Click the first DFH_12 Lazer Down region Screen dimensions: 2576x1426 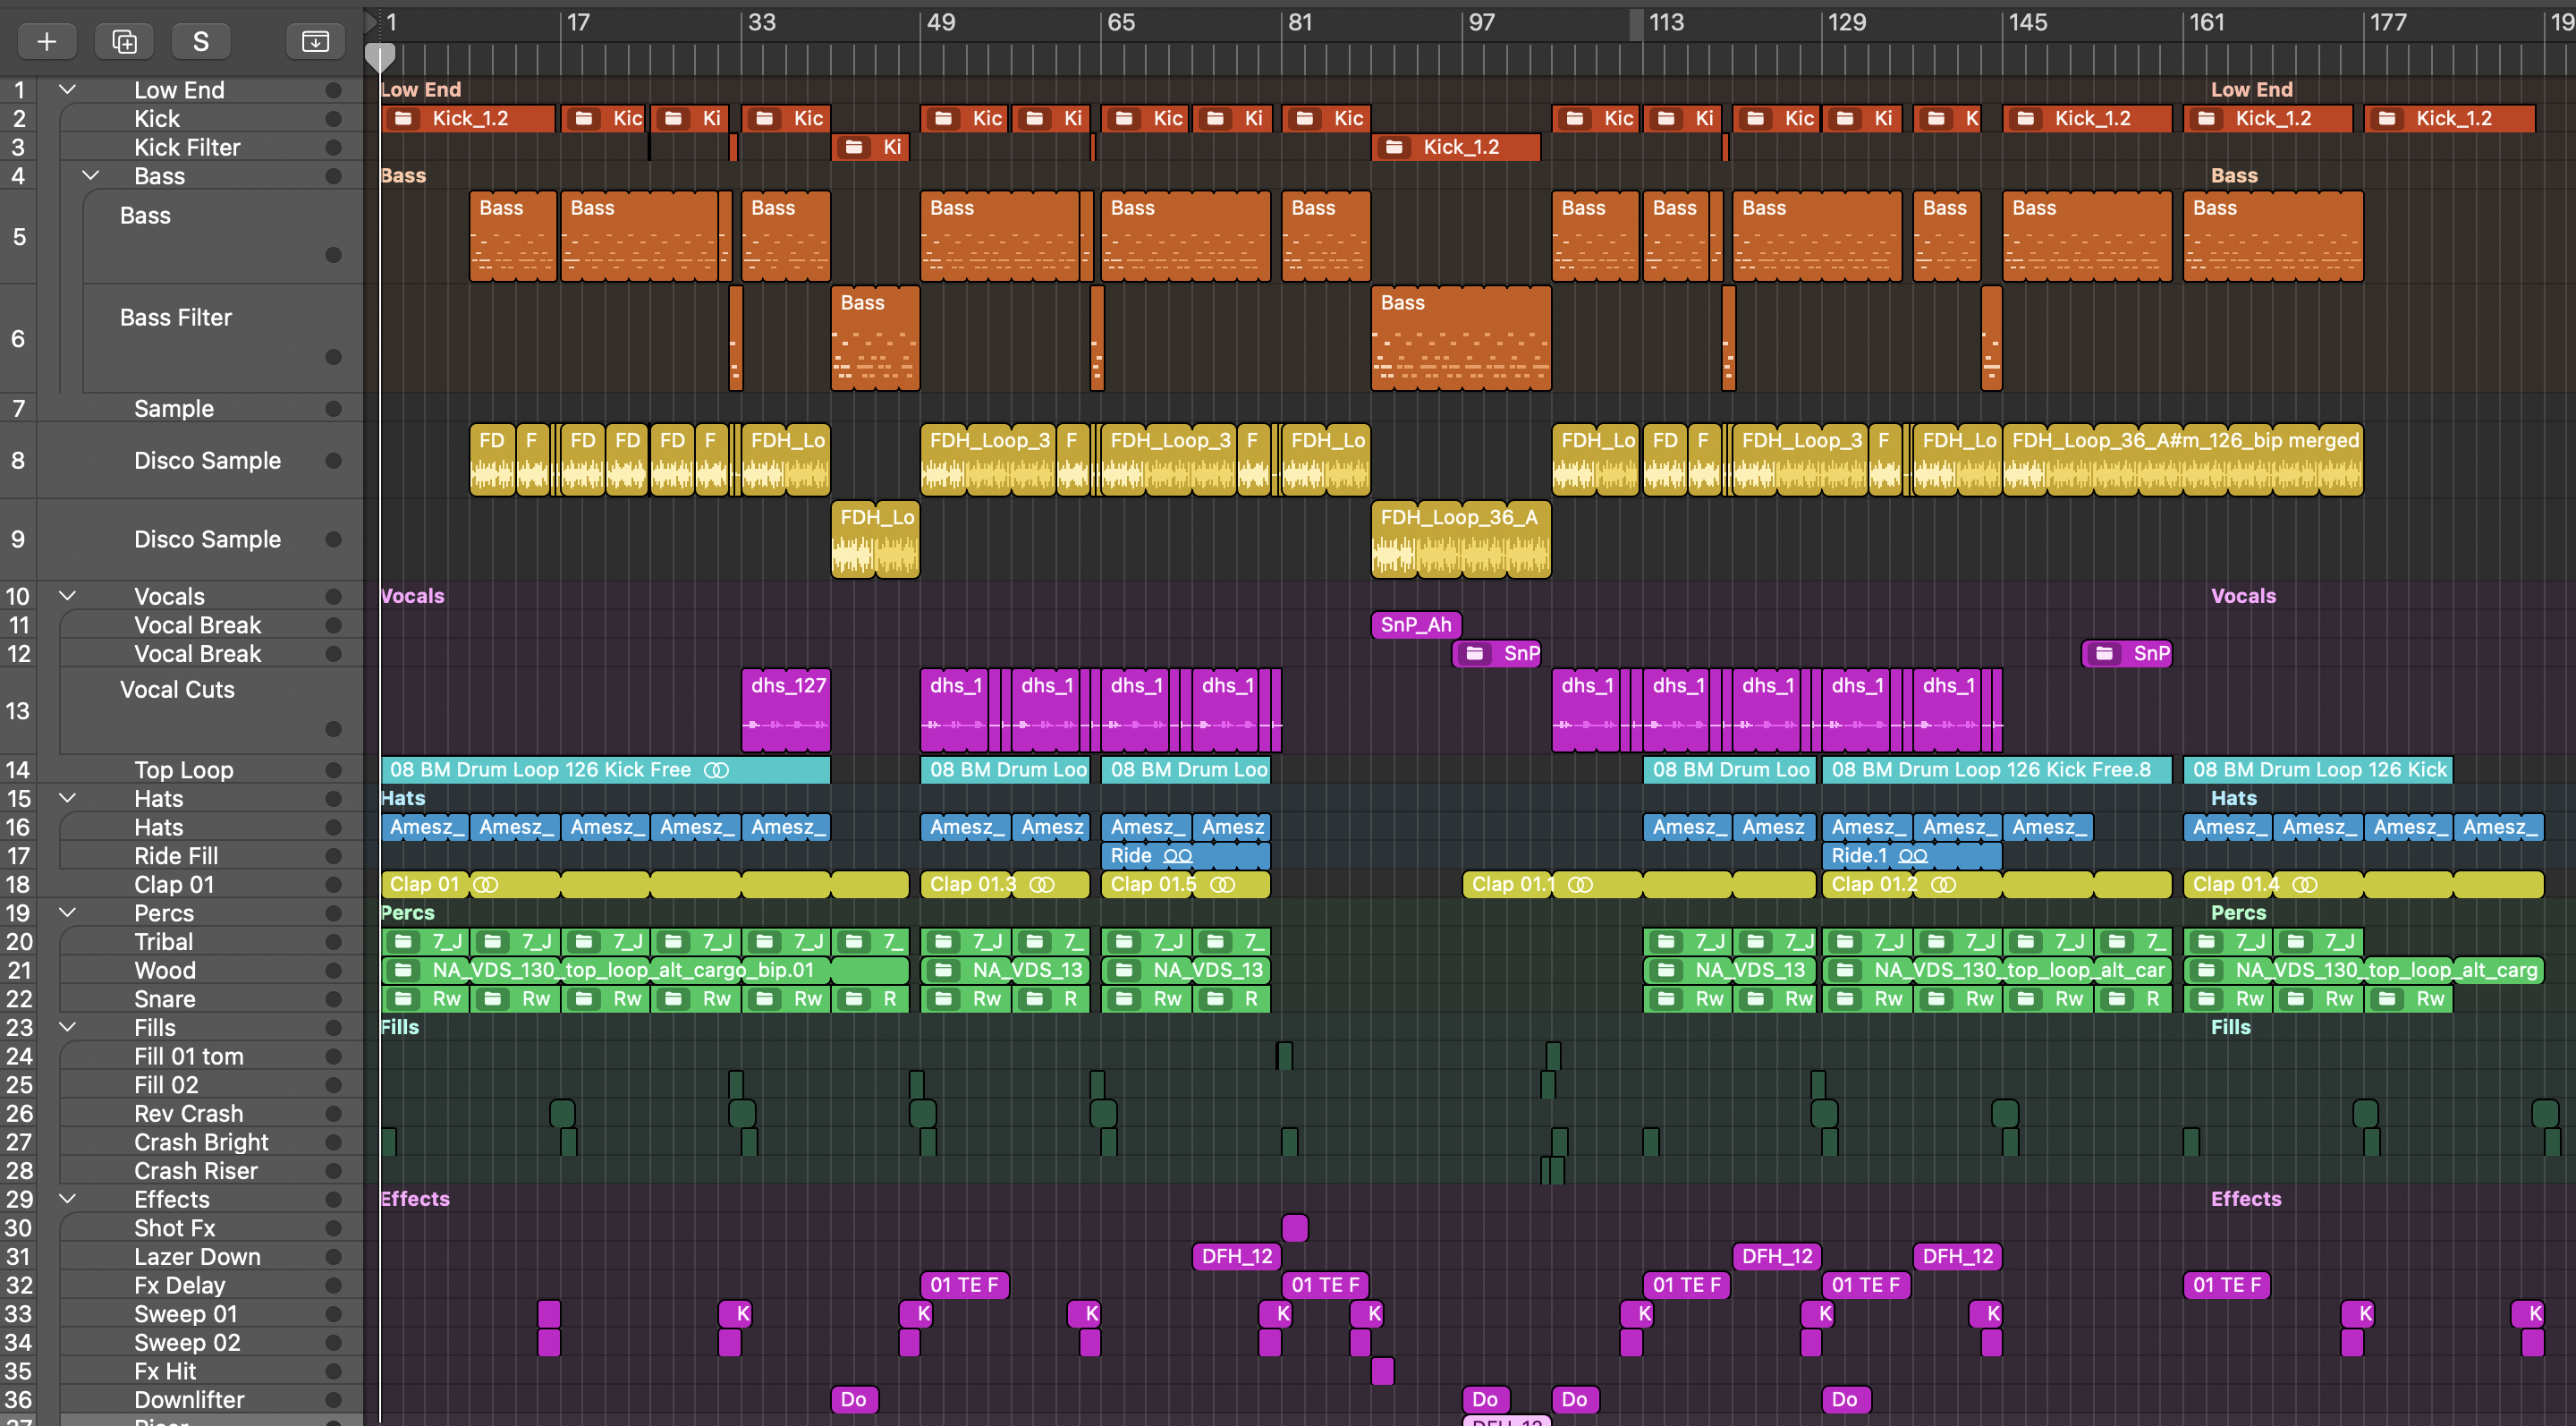(x=1236, y=1256)
